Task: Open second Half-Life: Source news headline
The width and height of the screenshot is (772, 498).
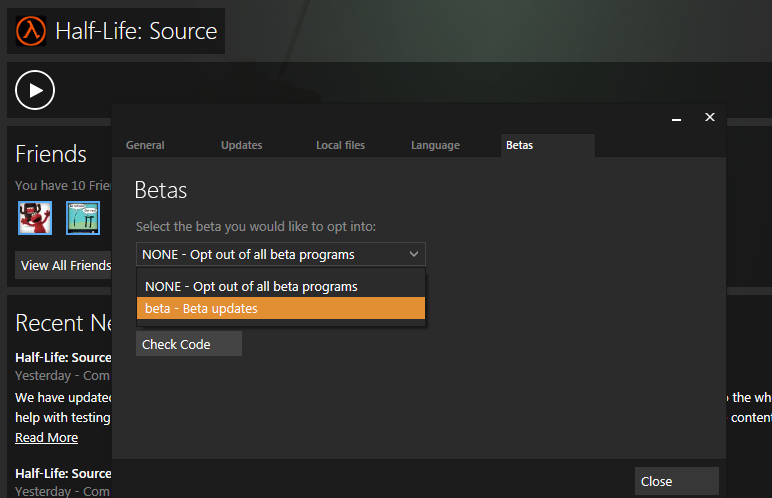Action: [x=63, y=473]
